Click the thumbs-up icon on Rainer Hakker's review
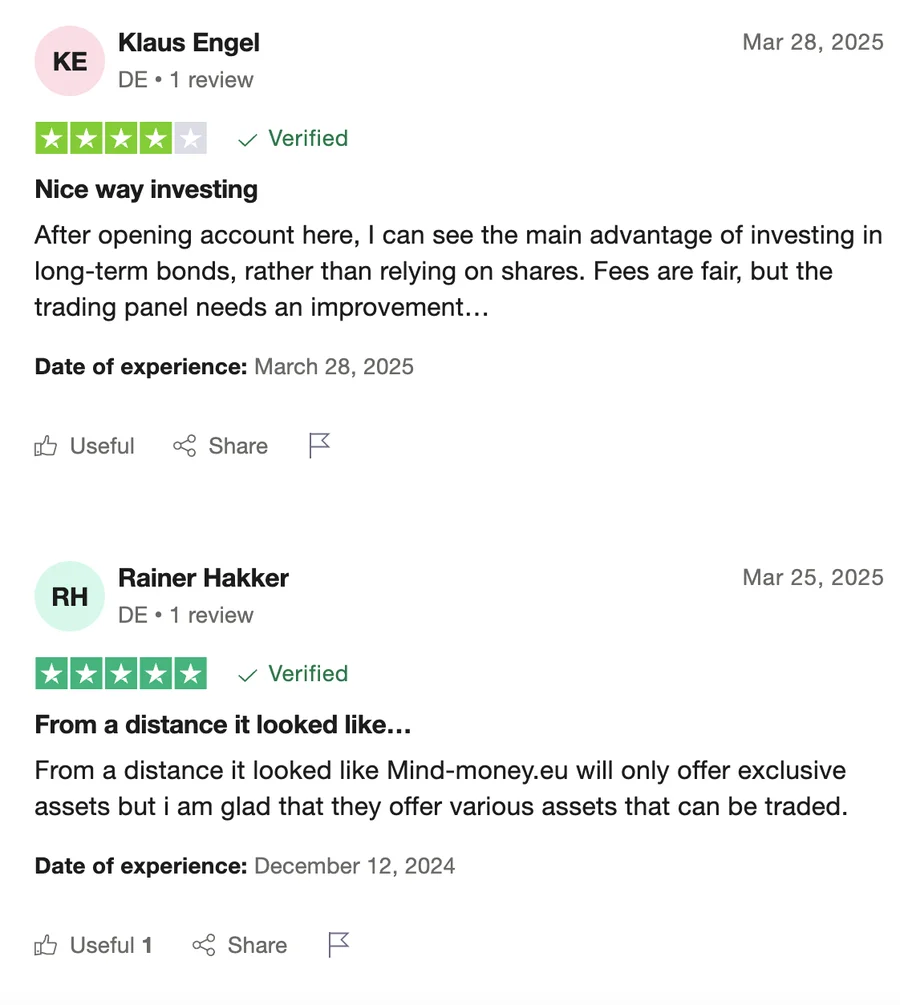The image size is (900, 1005). click(x=46, y=945)
